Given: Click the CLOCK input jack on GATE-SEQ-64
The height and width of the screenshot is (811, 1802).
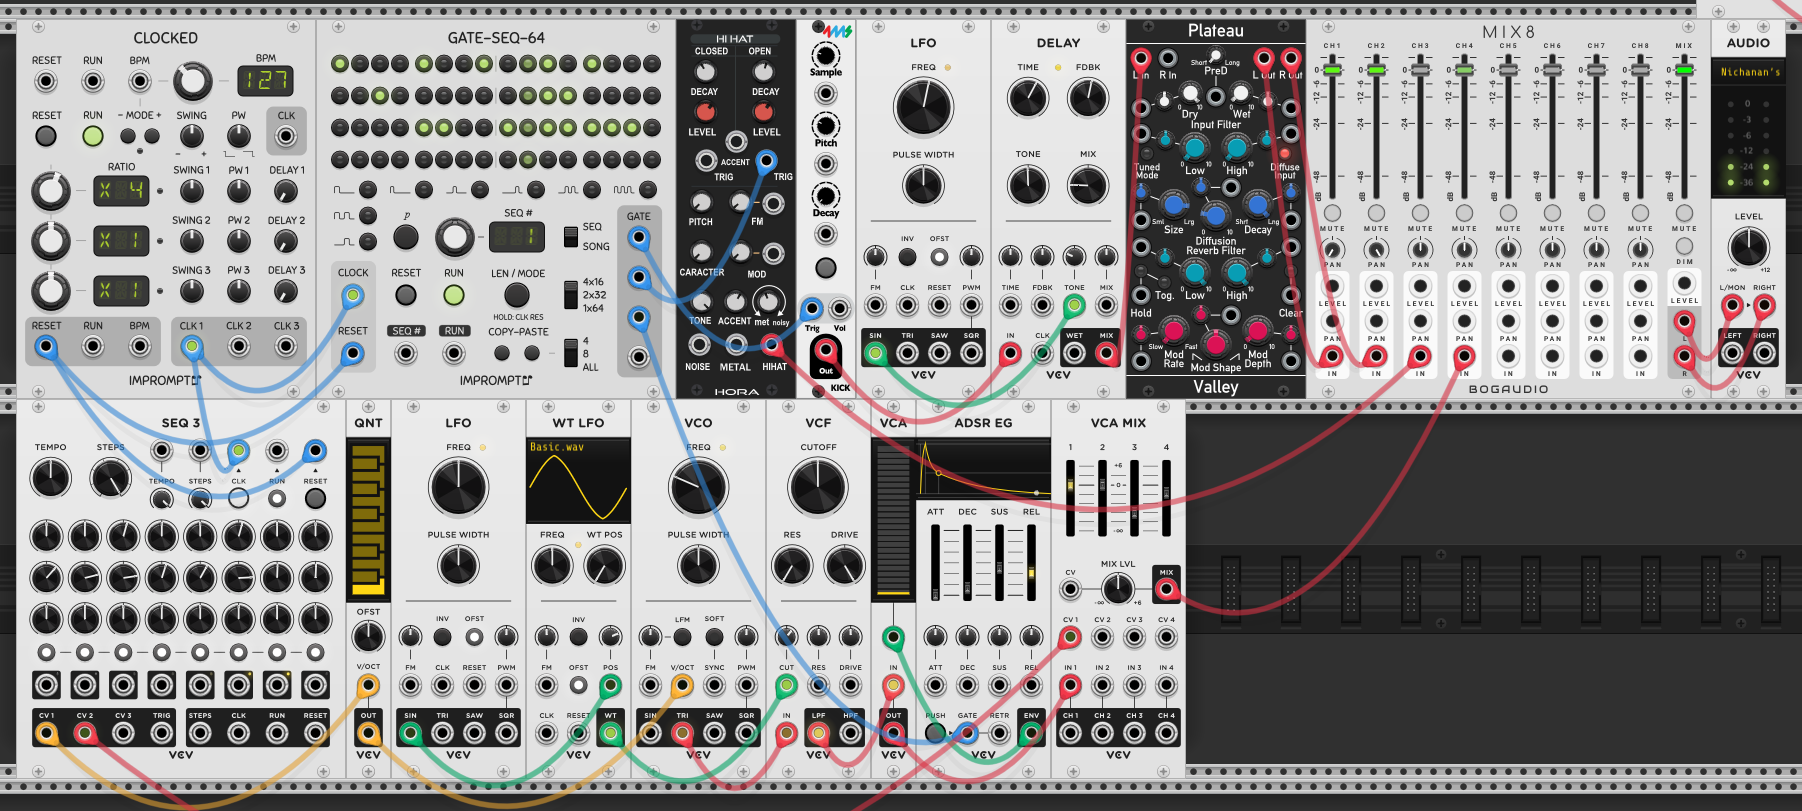Looking at the screenshot, I should tap(352, 296).
